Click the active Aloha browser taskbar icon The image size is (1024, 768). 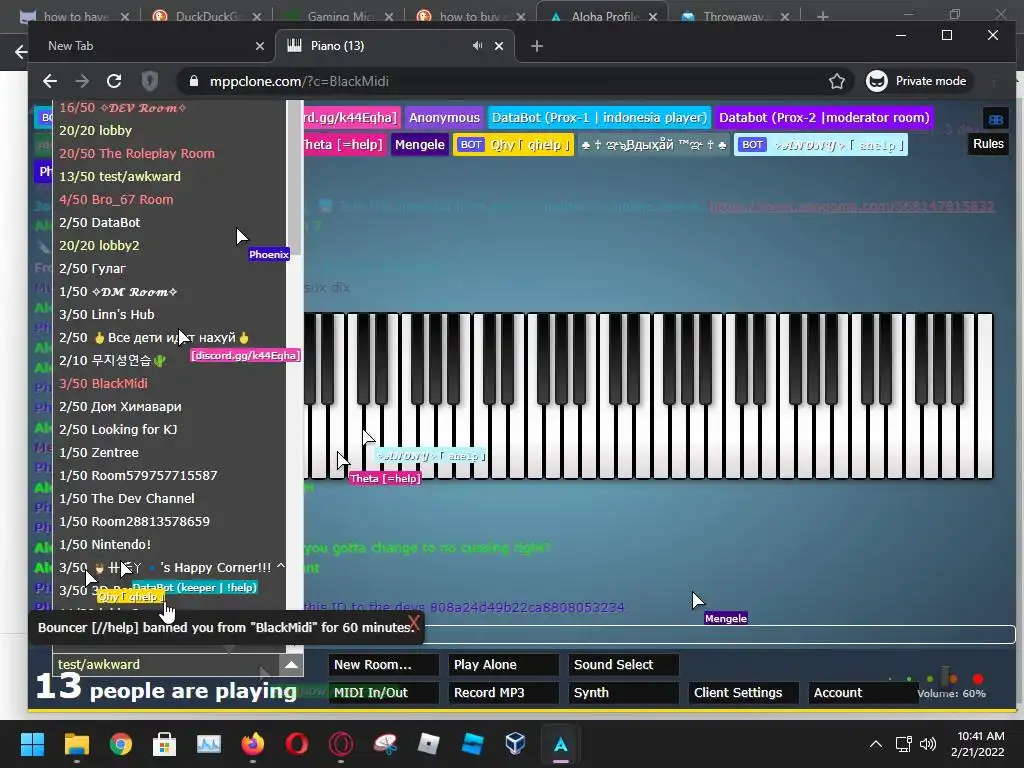[560, 744]
